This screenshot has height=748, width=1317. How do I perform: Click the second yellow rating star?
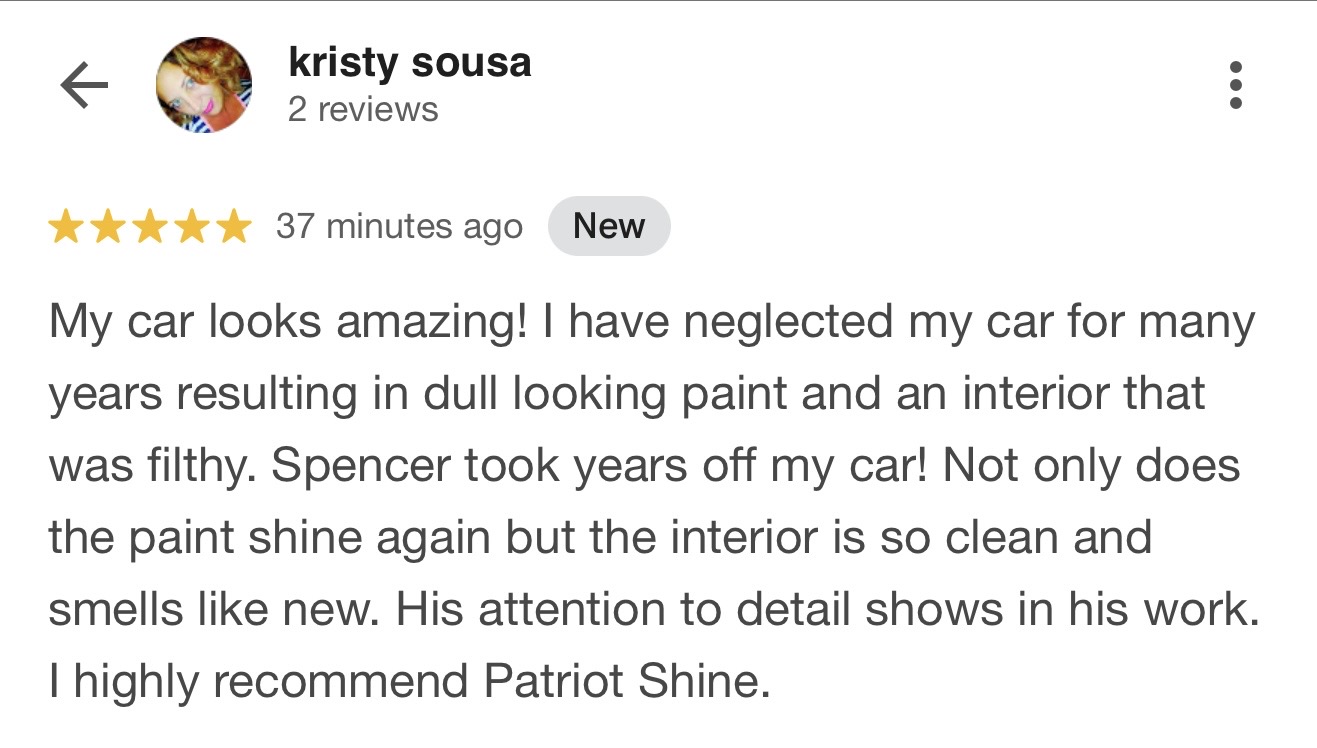(108, 227)
